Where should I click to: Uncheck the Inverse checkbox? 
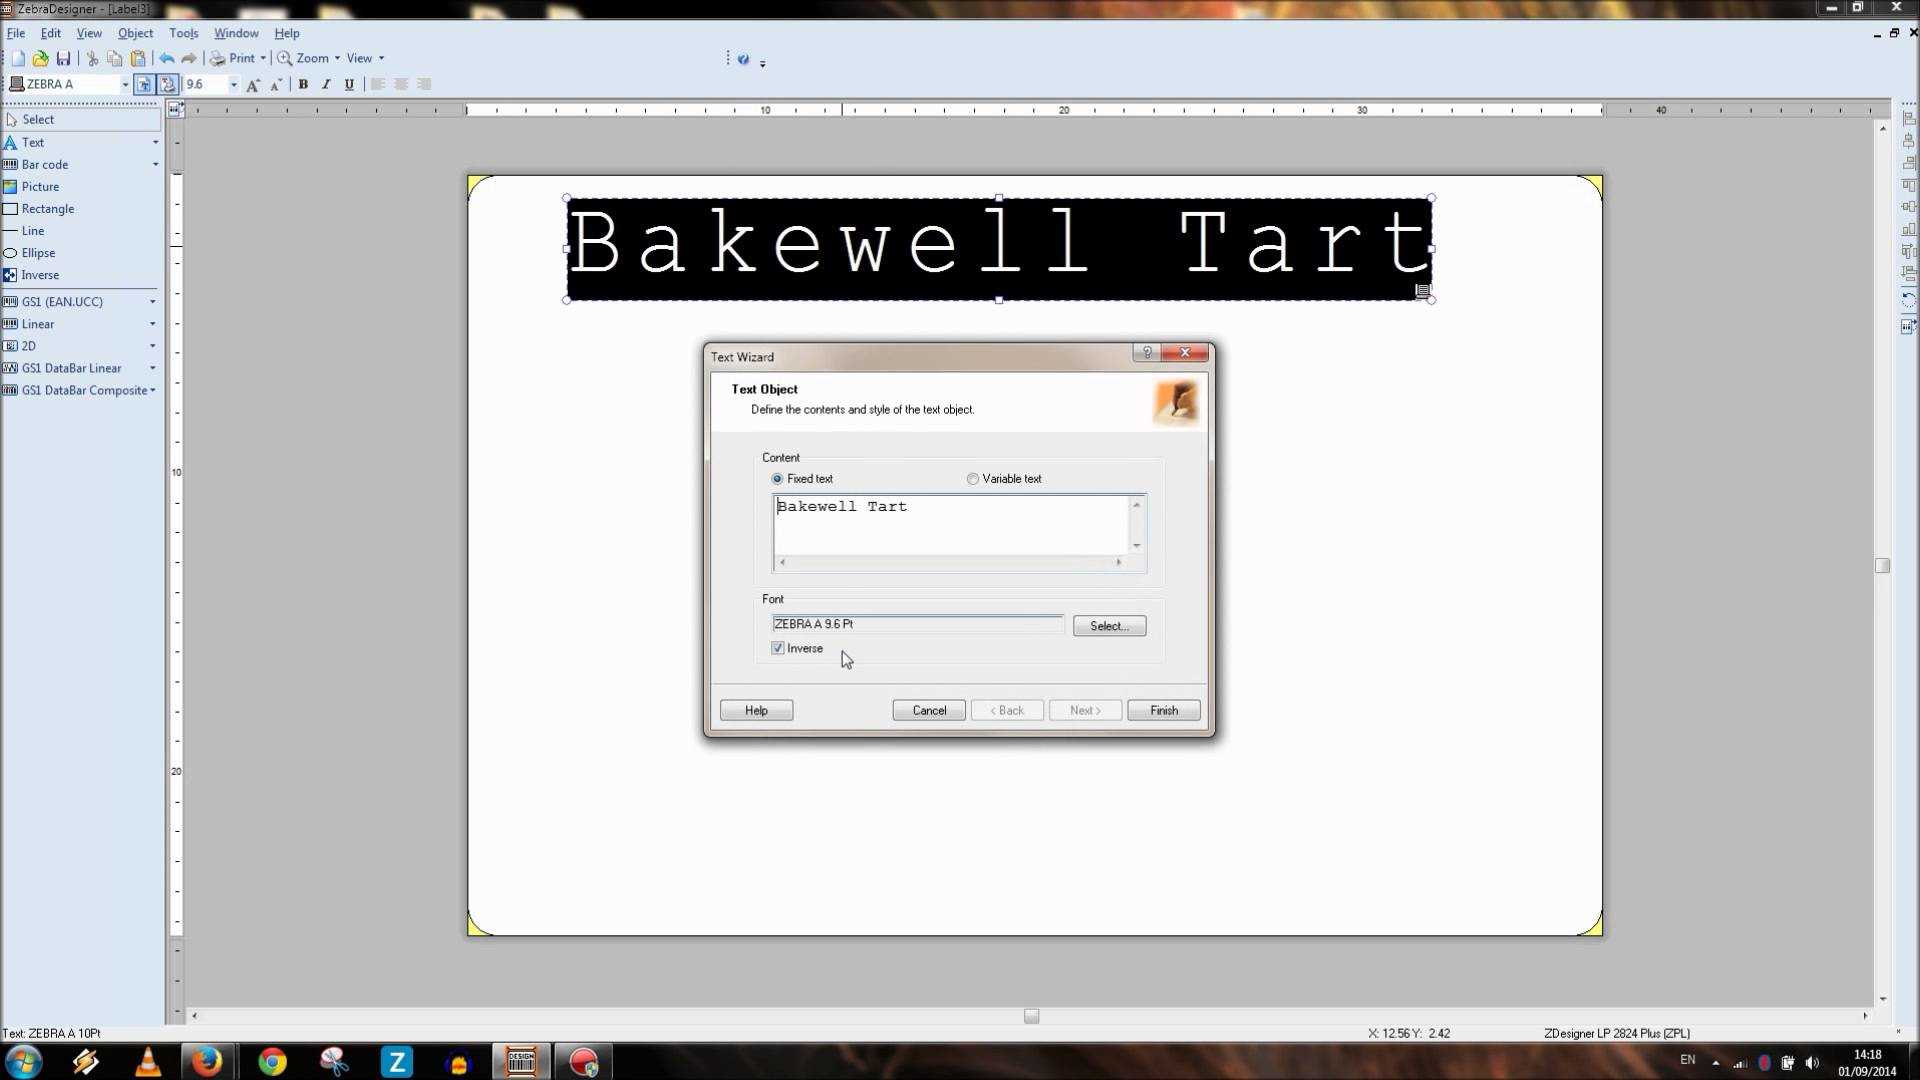(778, 648)
